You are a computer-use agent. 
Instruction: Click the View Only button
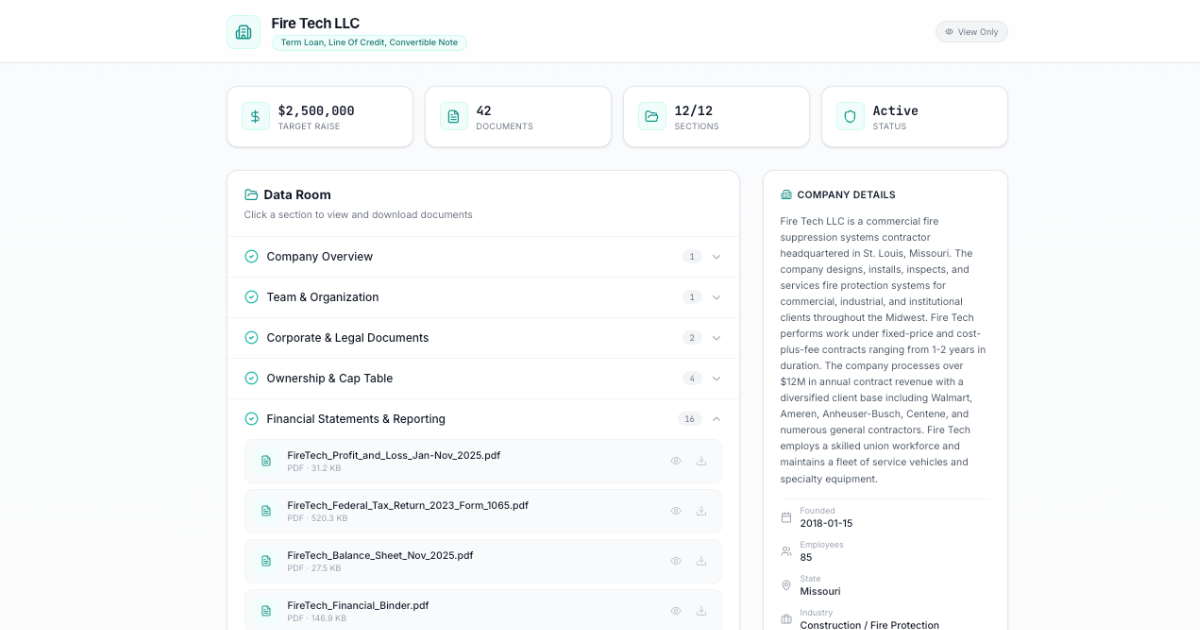pyautogui.click(x=971, y=31)
